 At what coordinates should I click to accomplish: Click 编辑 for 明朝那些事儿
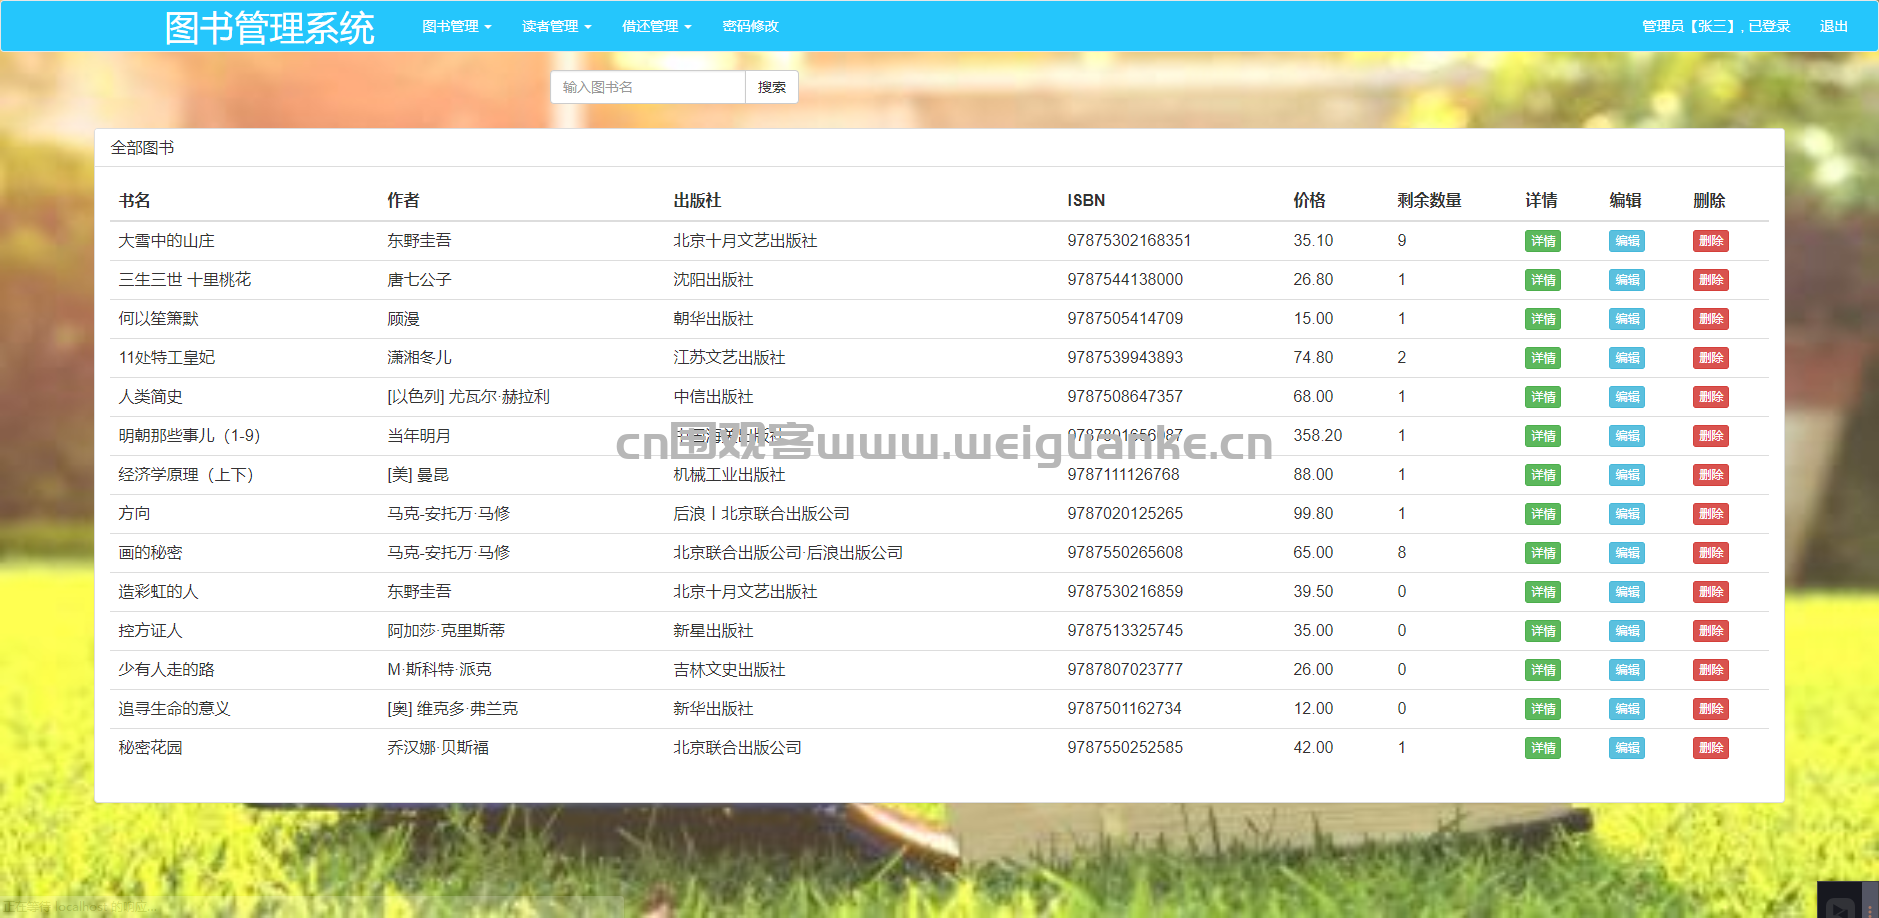1626,436
